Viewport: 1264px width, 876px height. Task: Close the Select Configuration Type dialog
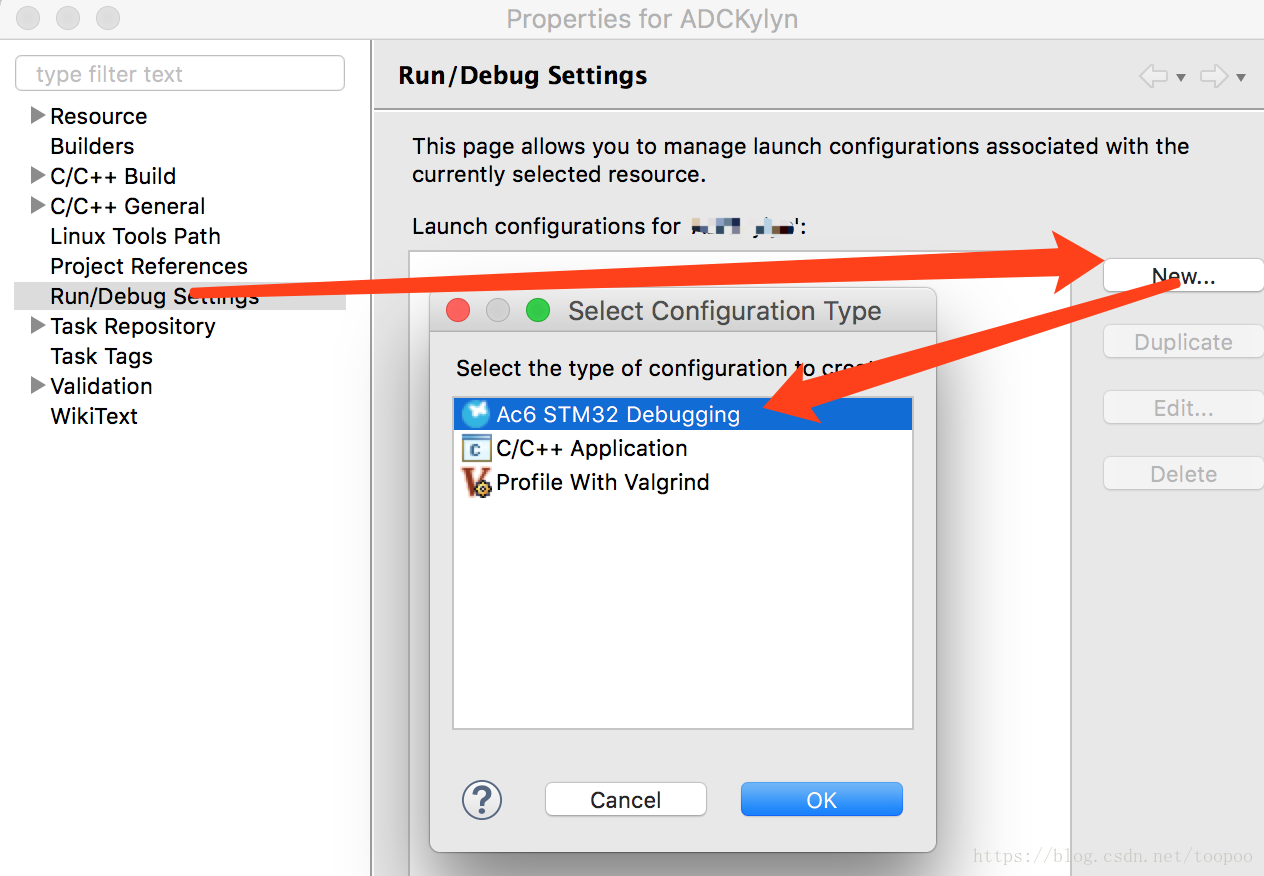point(458,311)
